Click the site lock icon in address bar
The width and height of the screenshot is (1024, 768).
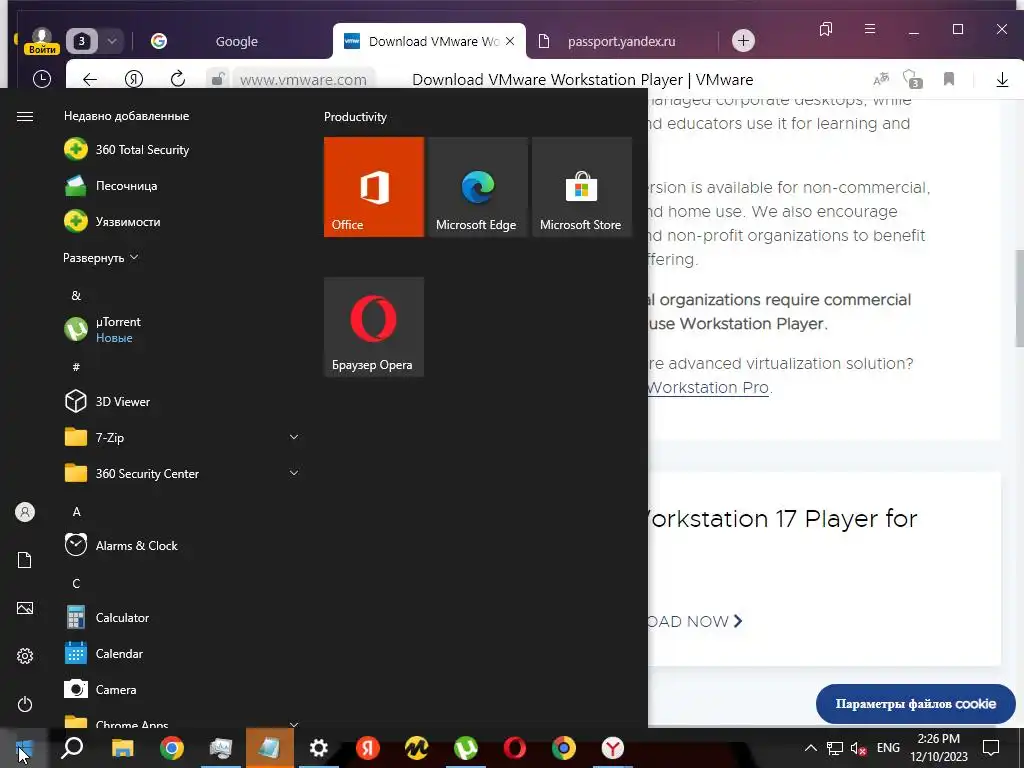(217, 80)
